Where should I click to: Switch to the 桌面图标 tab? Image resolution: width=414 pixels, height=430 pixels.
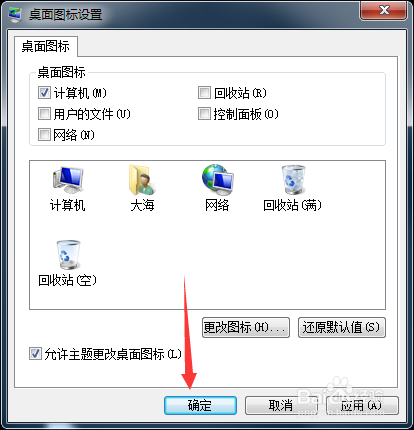(46, 46)
